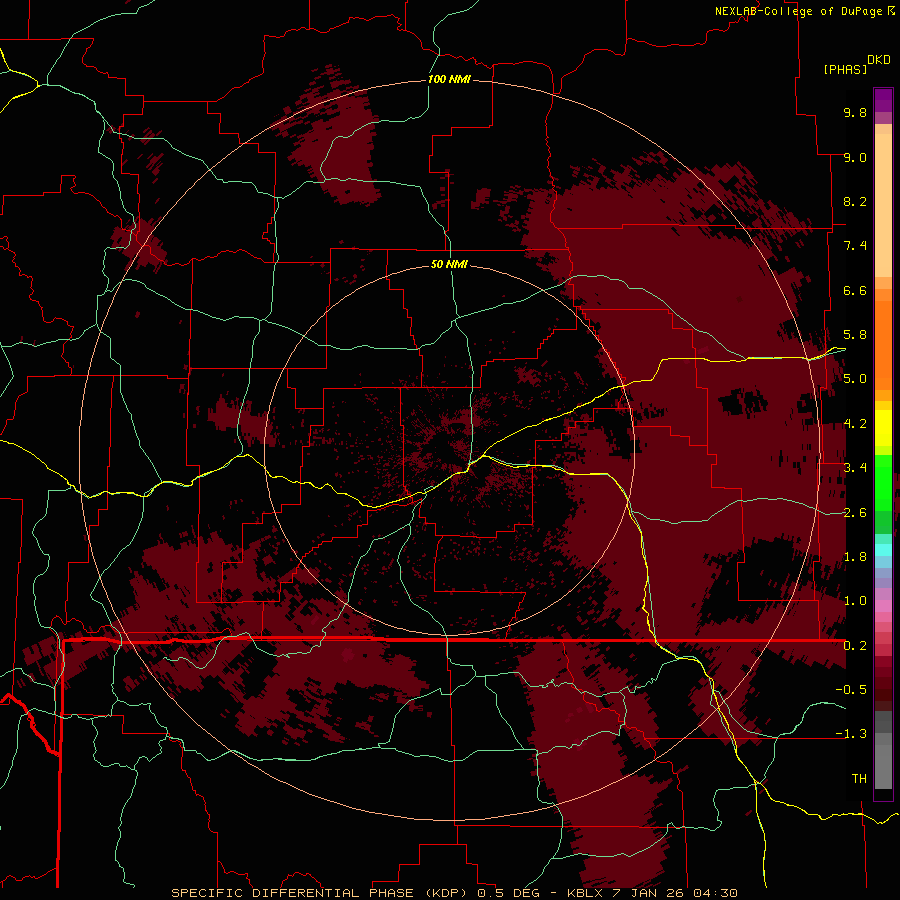The width and height of the screenshot is (900, 900).
Task: Click the 5.0 scale value
Action: 855,379
